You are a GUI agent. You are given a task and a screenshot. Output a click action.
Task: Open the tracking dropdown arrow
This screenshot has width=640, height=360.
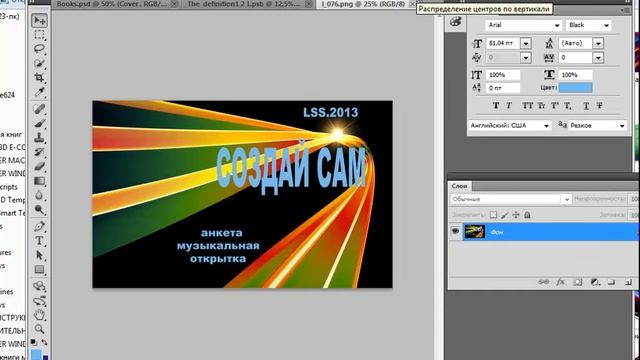pos(598,58)
